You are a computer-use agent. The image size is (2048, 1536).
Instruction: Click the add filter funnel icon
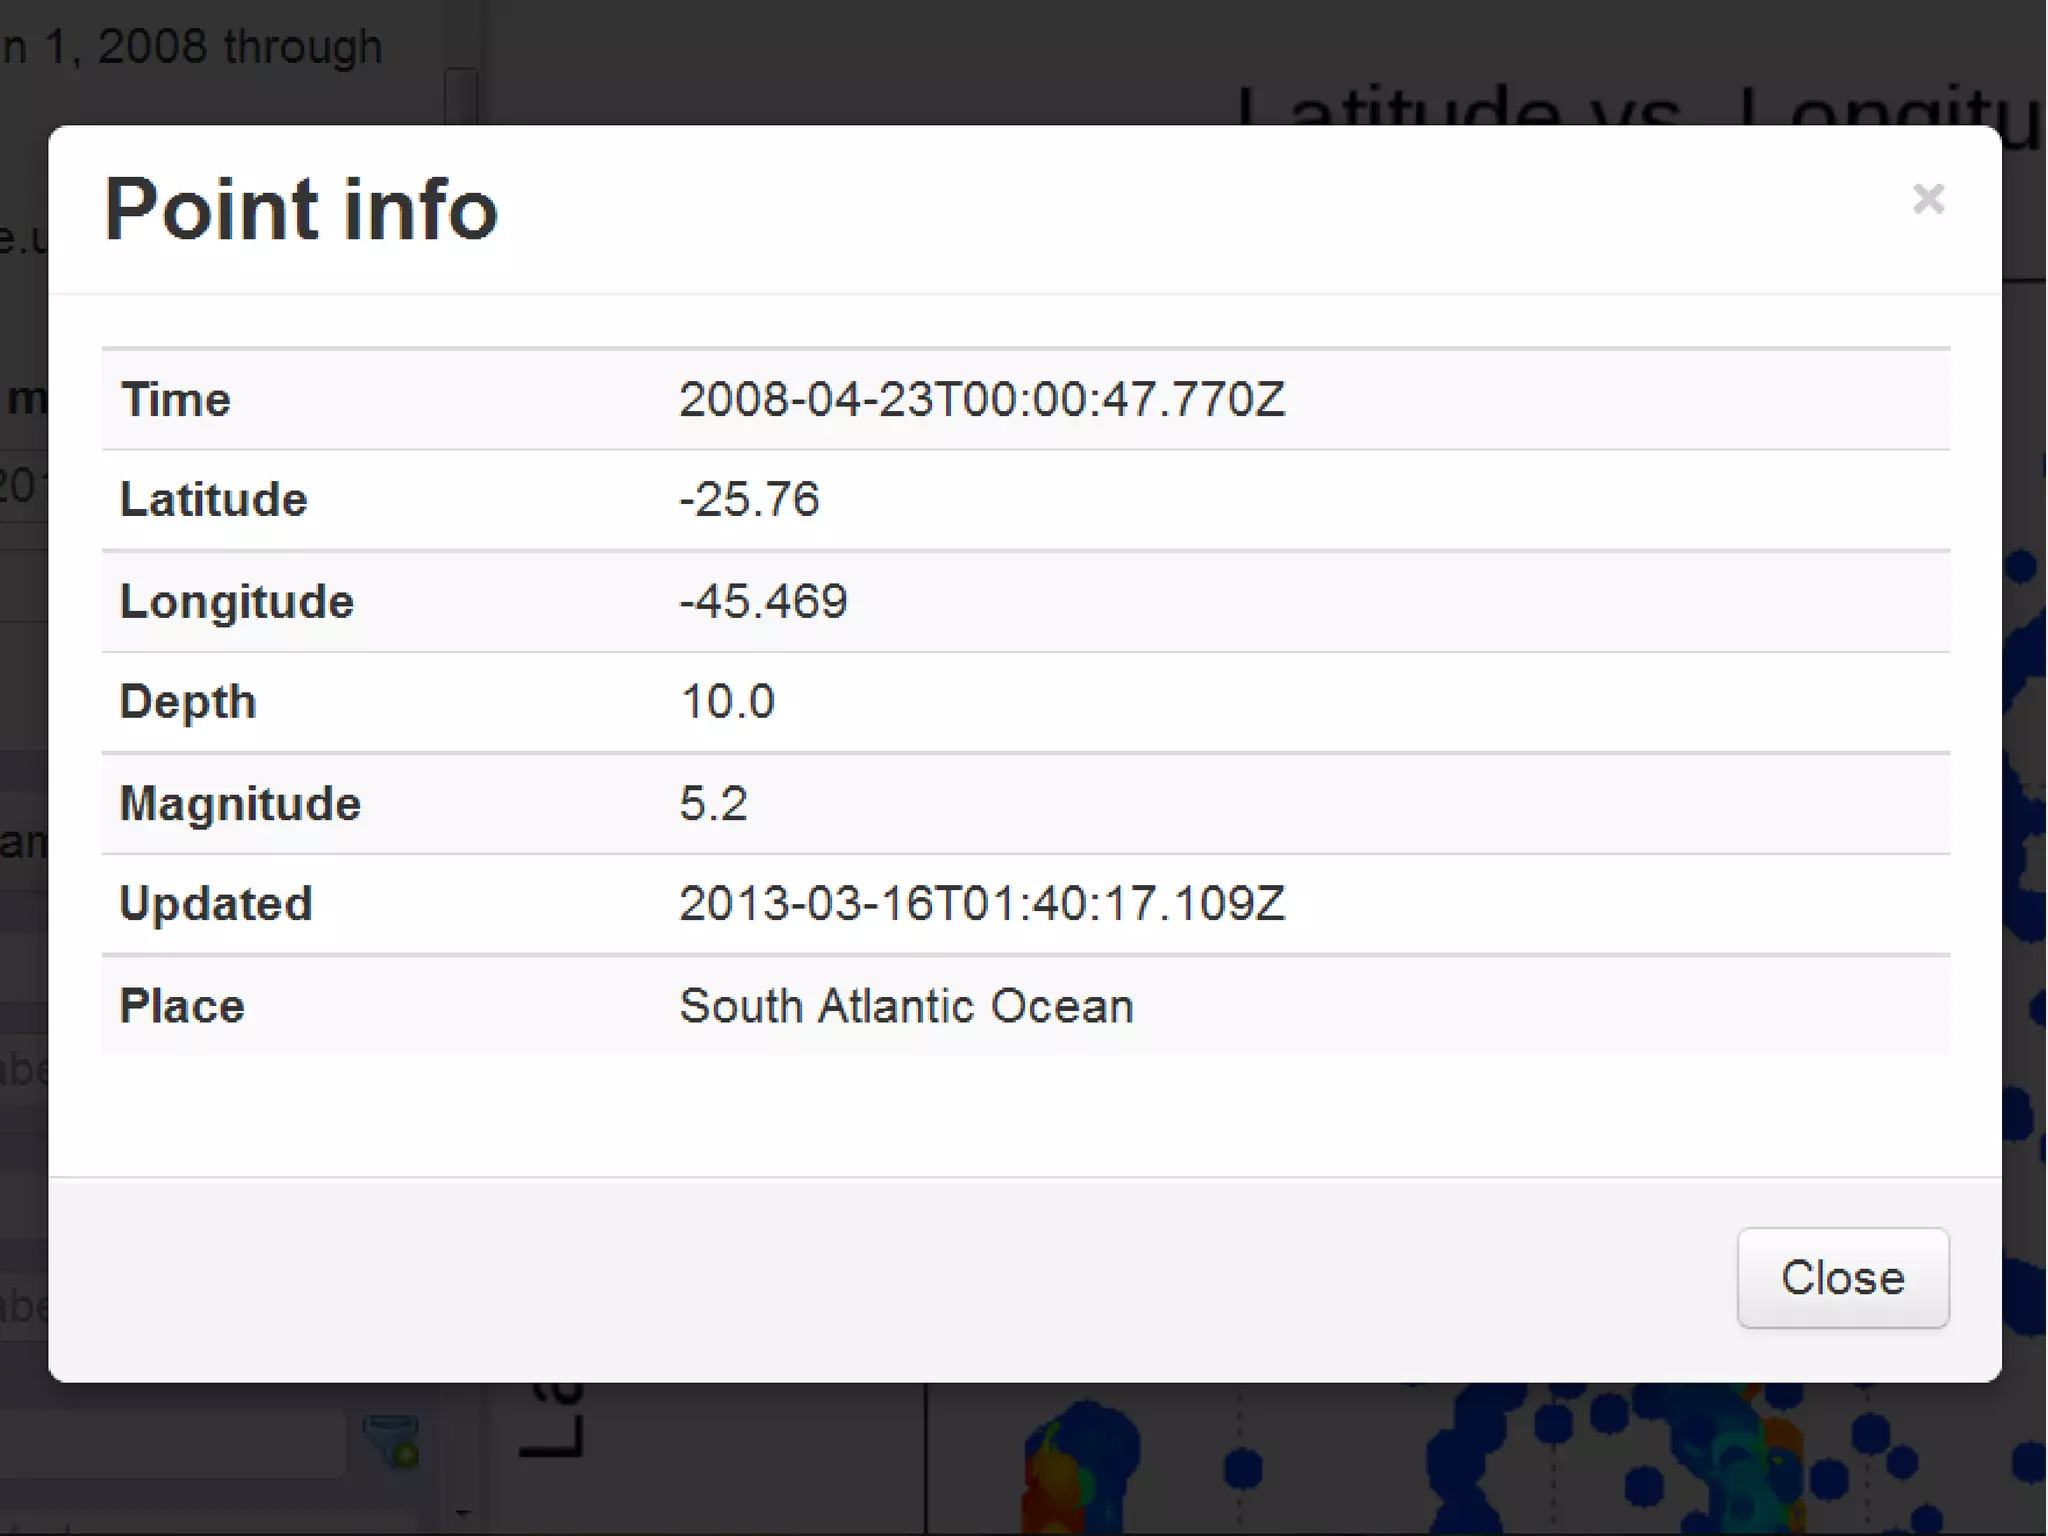pyautogui.click(x=392, y=1441)
